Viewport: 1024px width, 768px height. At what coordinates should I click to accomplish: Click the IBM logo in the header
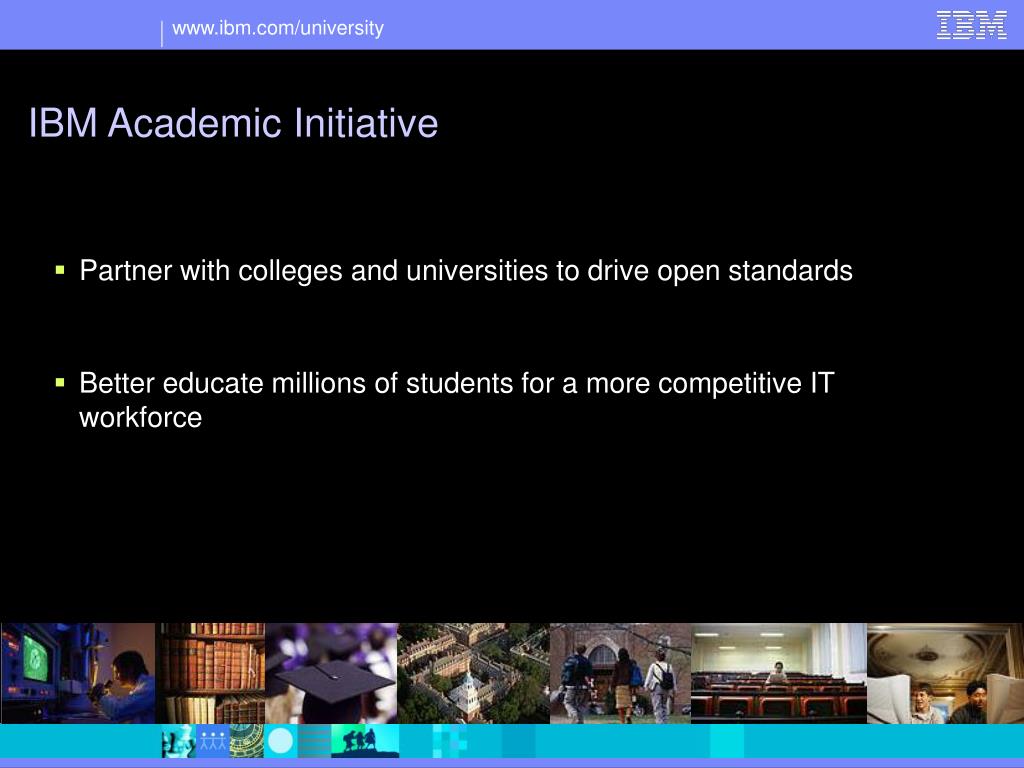[x=971, y=25]
